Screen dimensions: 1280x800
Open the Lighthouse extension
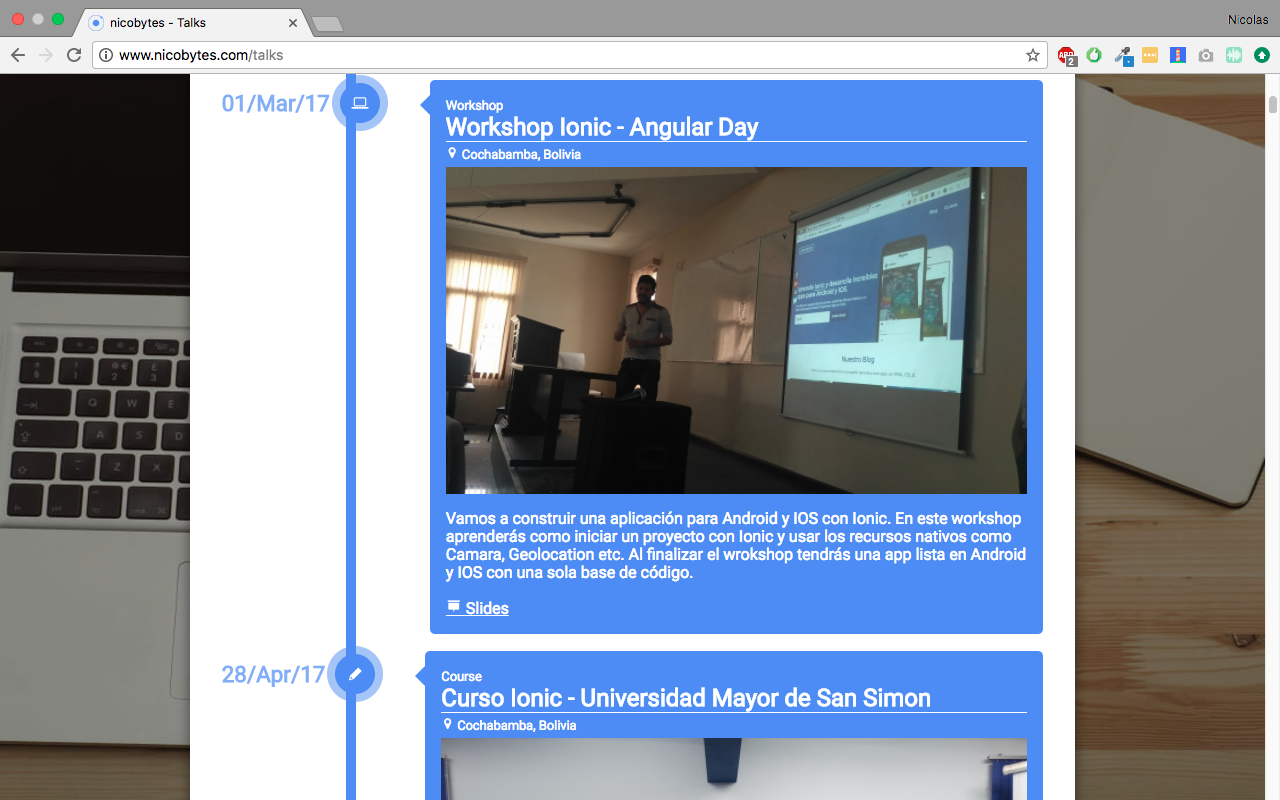[1178, 55]
